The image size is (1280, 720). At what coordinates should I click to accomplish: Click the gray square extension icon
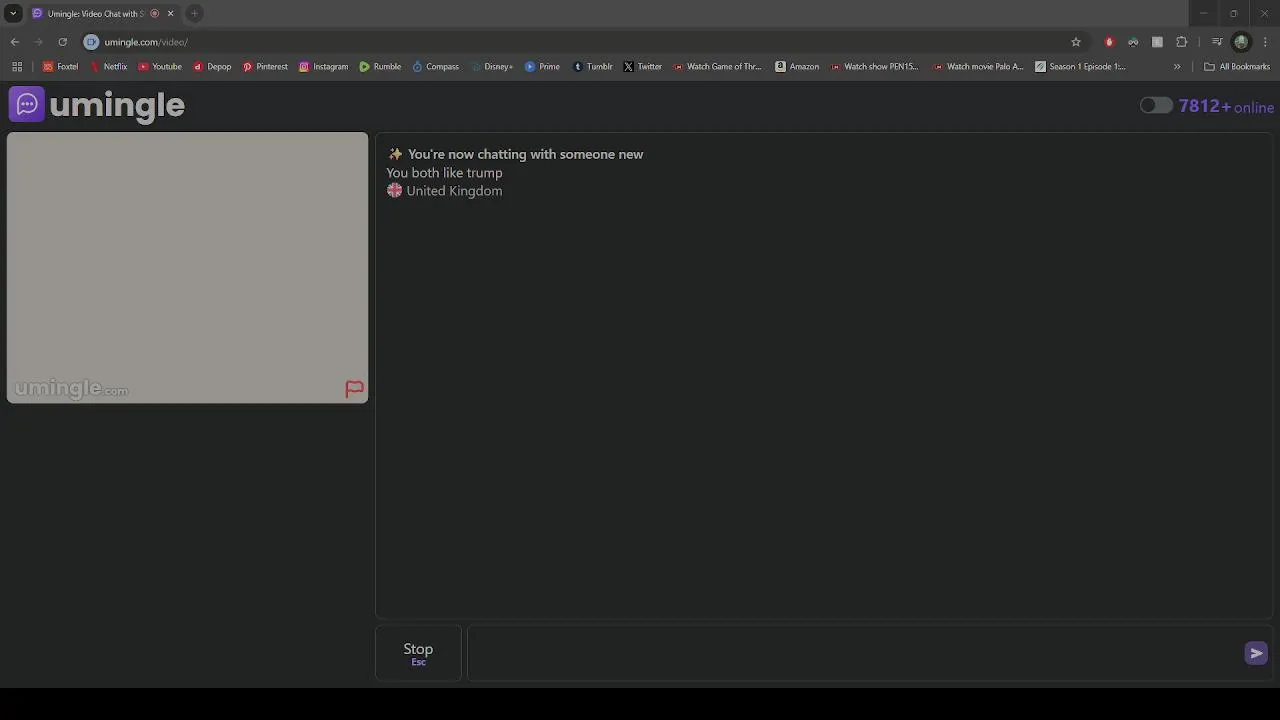pyautogui.click(x=1157, y=42)
